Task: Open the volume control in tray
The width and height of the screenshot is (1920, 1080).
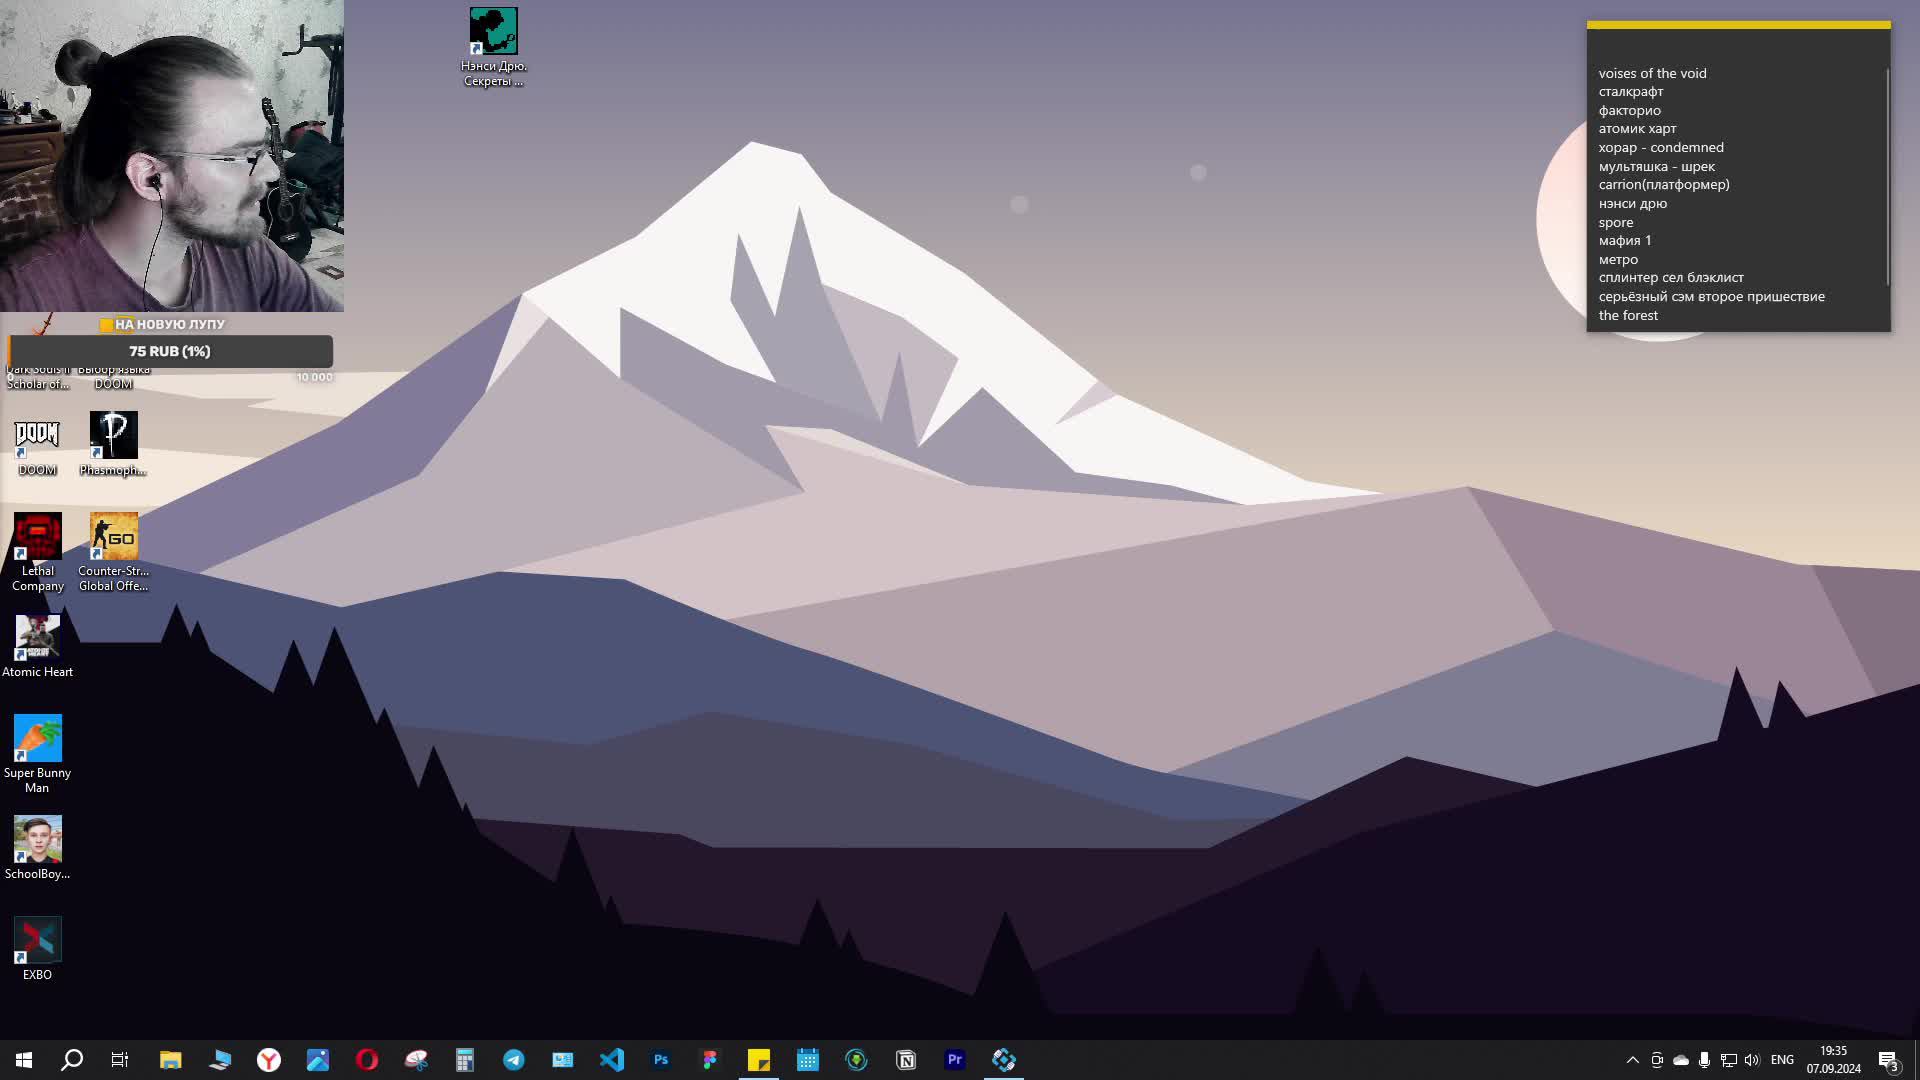Action: pos(1752,1060)
